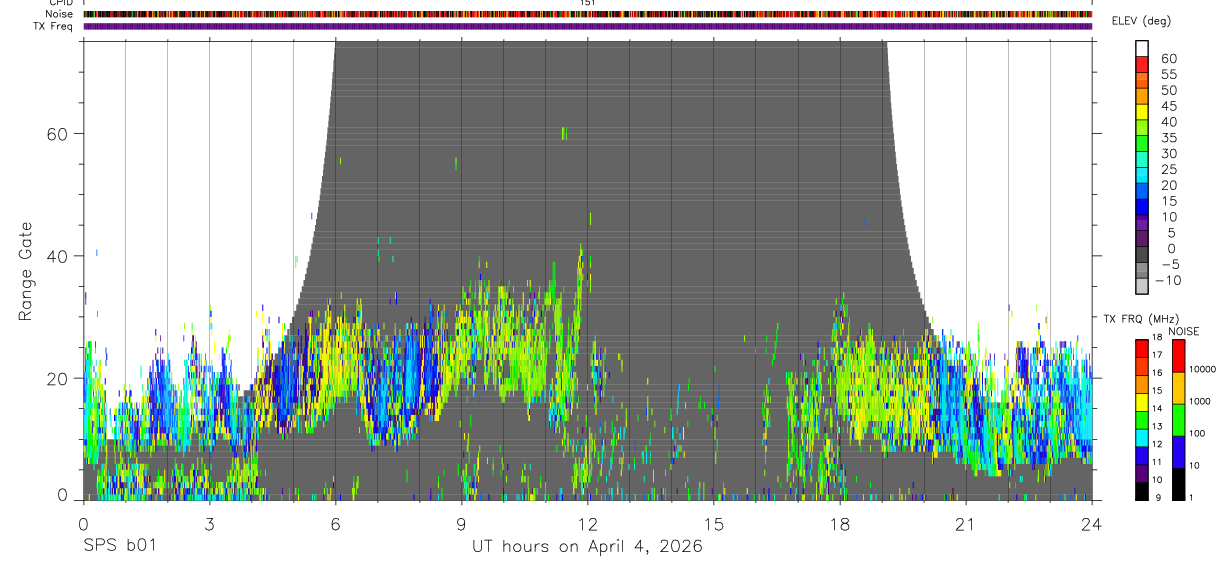Select the 60 range gate tick label

[x=58, y=133]
